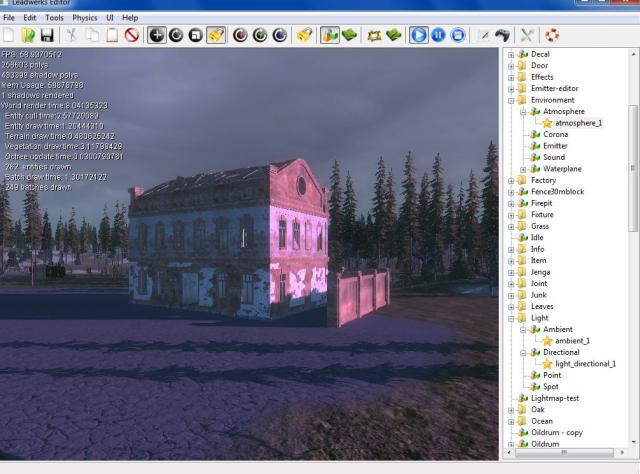The height and width of the screenshot is (474, 640).
Task: Collapse the Environment folder node
Action: [x=511, y=100]
